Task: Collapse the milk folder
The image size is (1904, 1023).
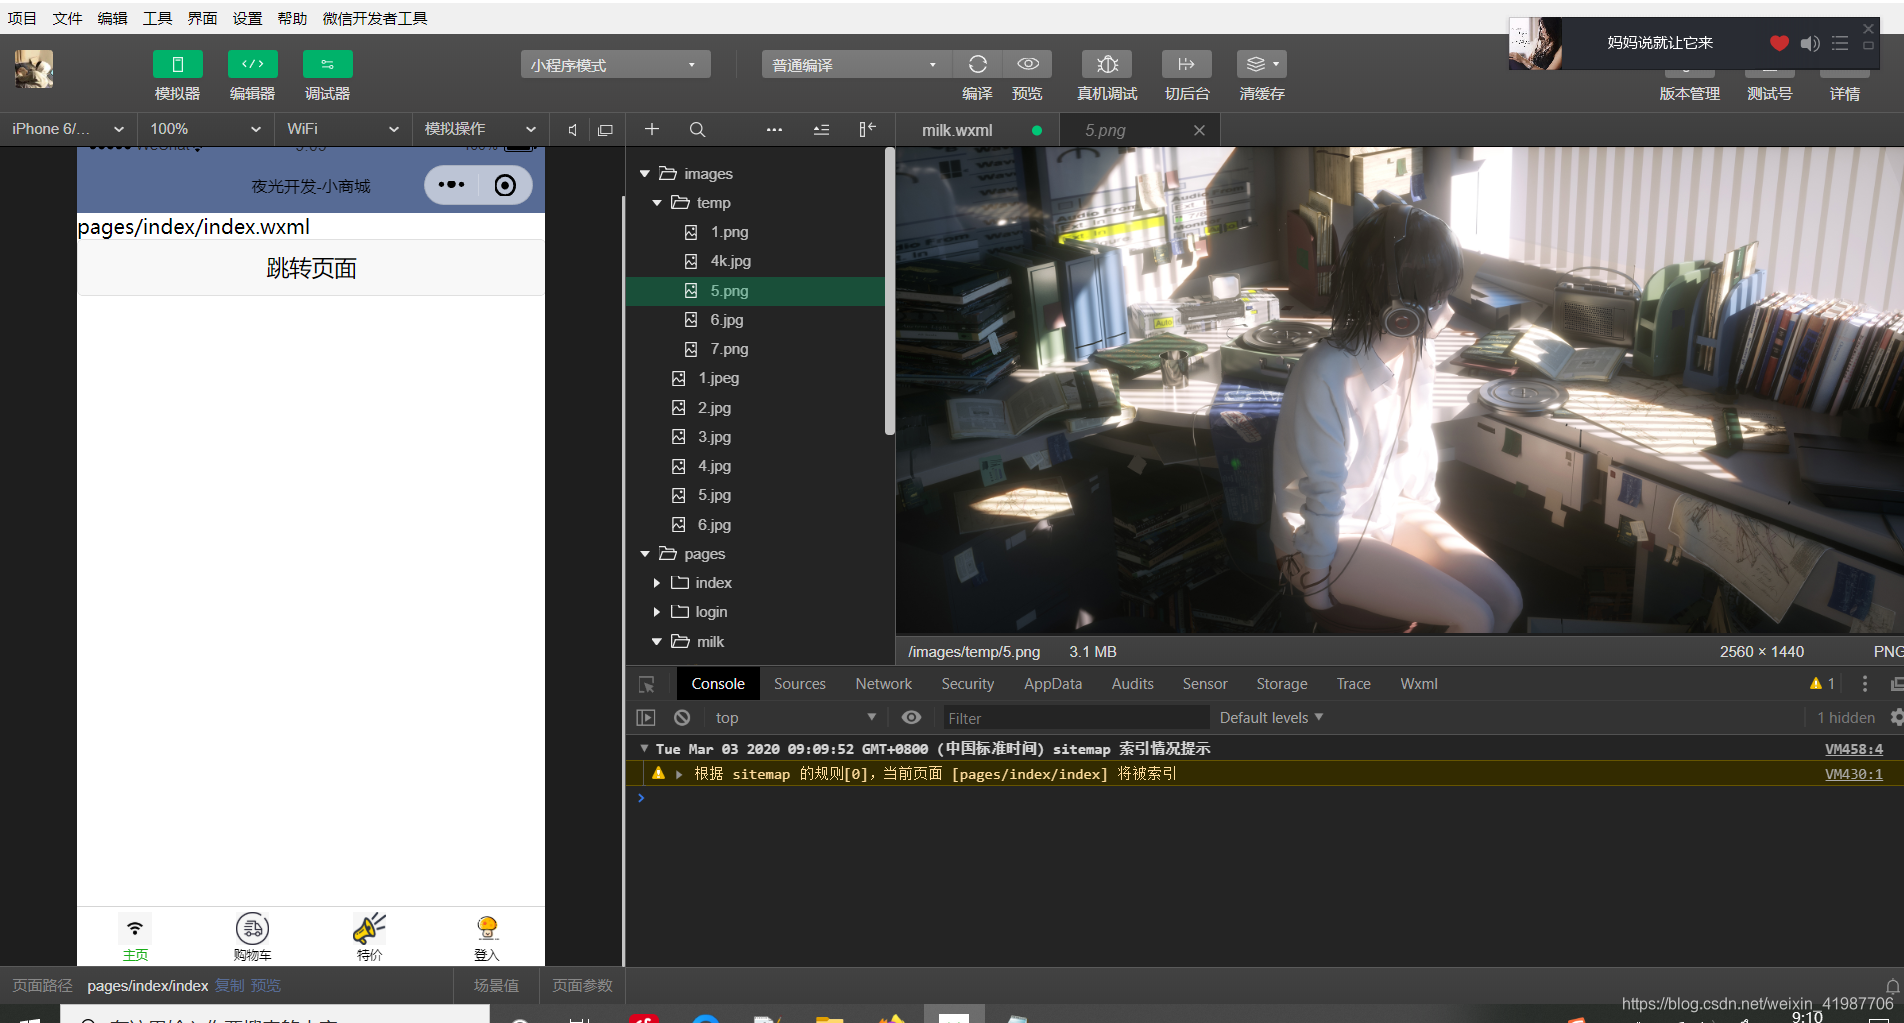Action: [657, 642]
